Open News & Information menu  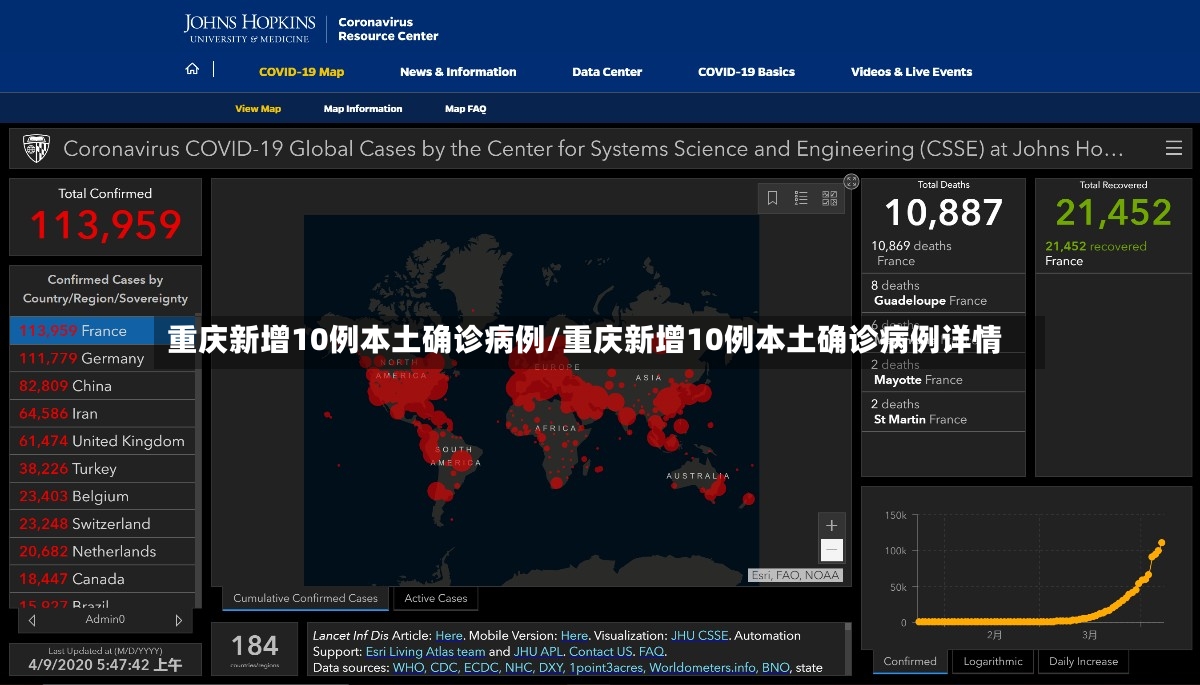(458, 72)
